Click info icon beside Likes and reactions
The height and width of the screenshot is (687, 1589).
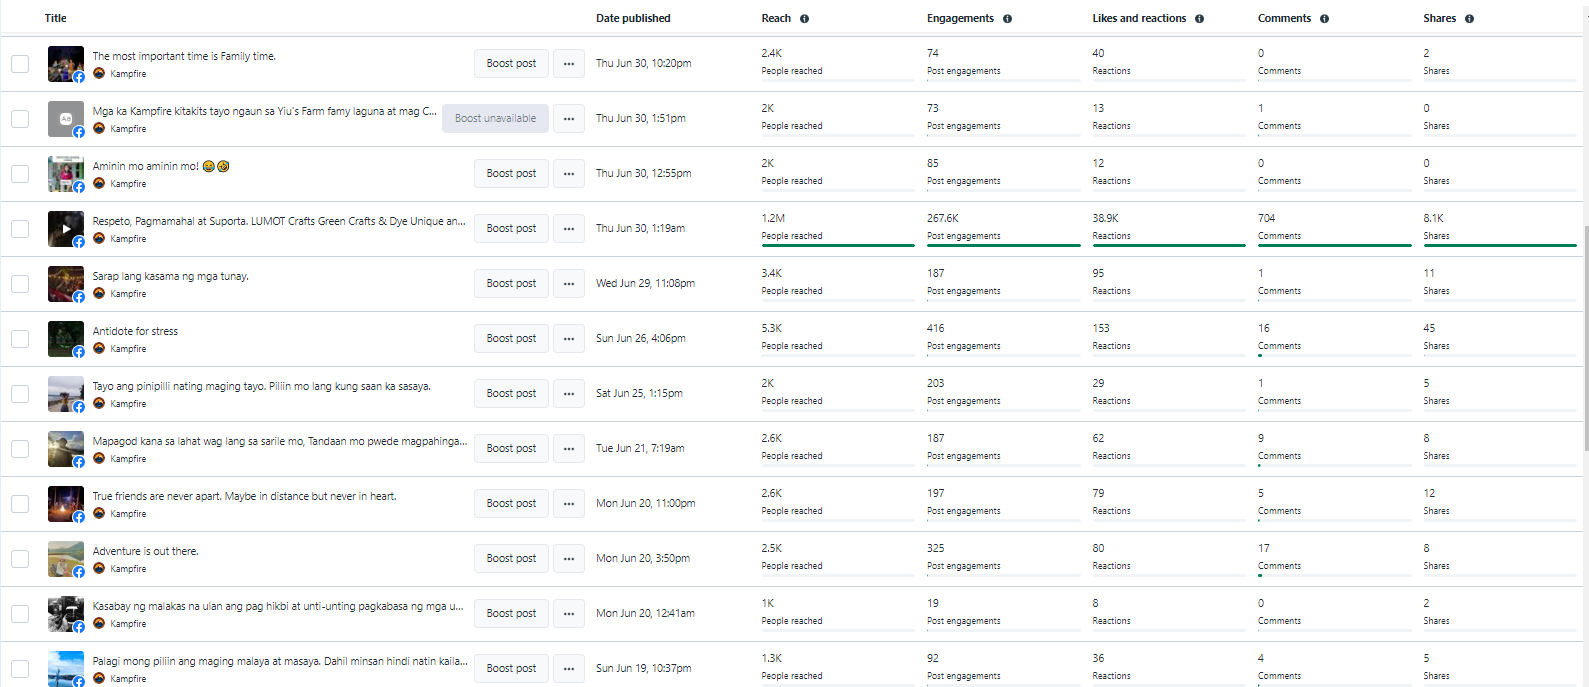(1199, 19)
